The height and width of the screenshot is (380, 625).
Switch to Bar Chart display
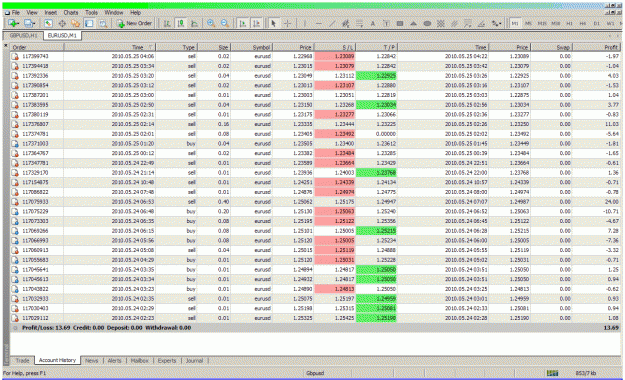pyautogui.click(x=167, y=24)
